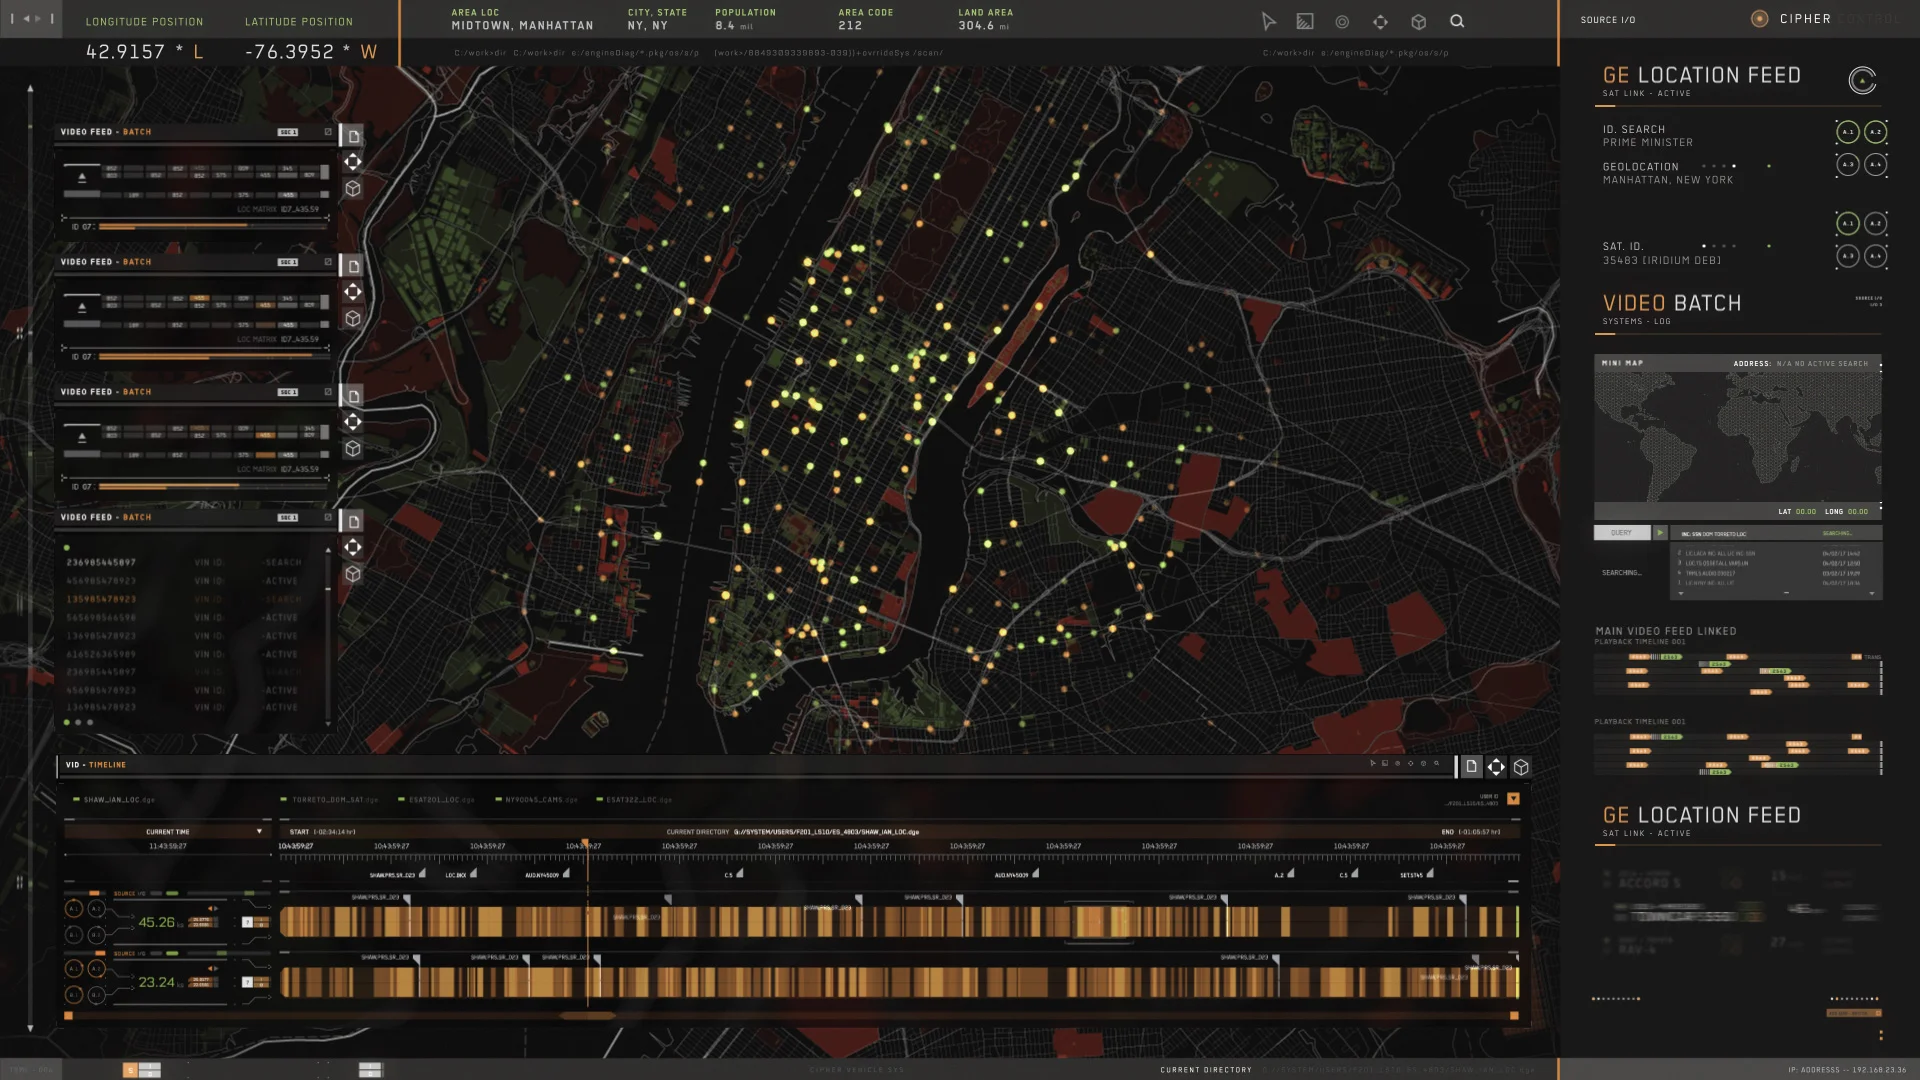
Task: Open the Source I/O header tab
Action: tap(1608, 20)
